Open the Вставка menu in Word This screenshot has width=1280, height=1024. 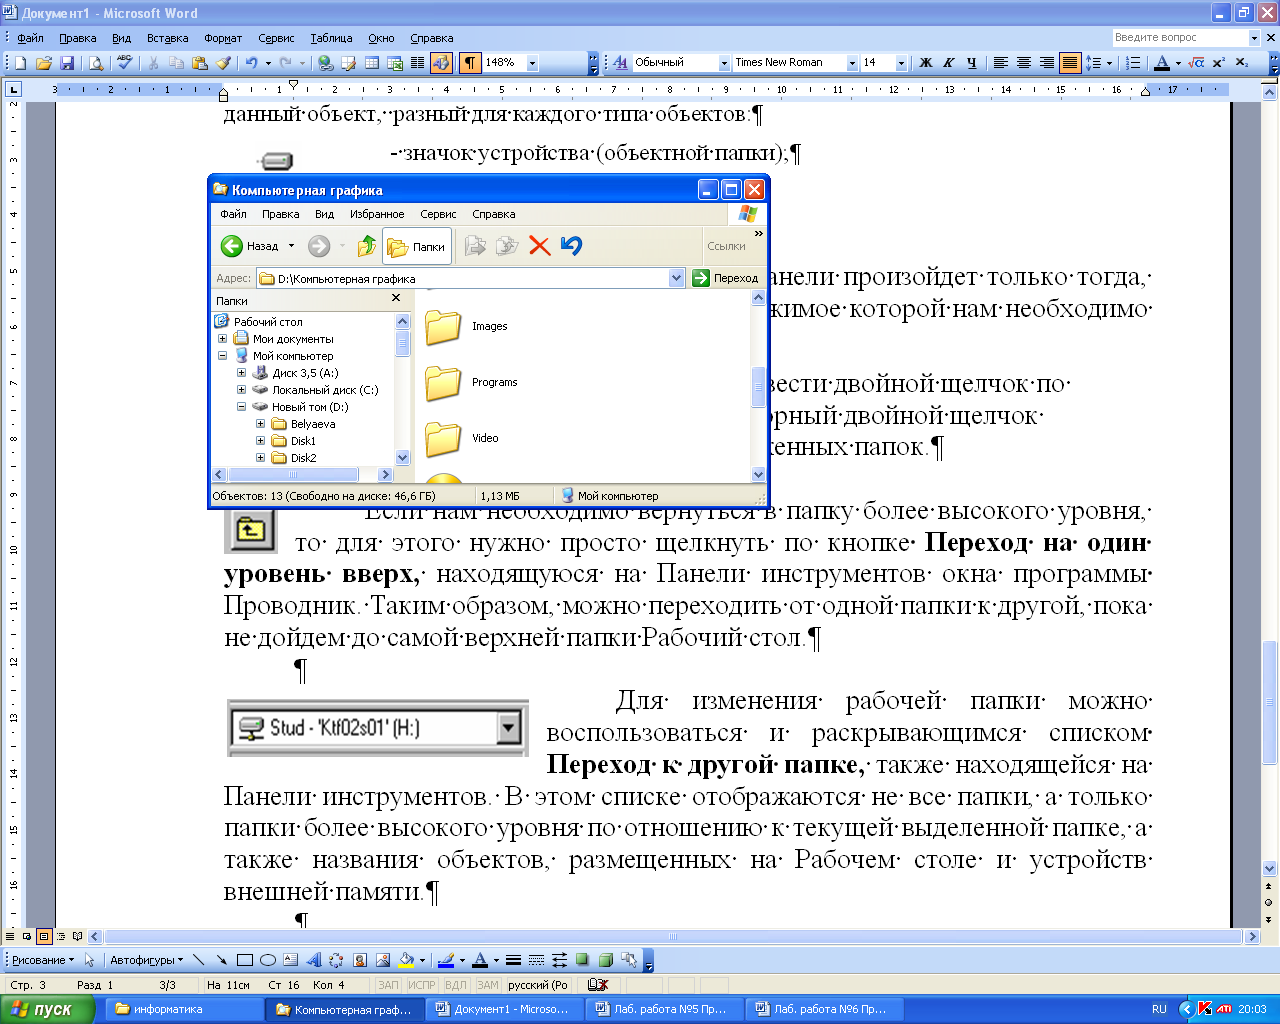pos(167,38)
